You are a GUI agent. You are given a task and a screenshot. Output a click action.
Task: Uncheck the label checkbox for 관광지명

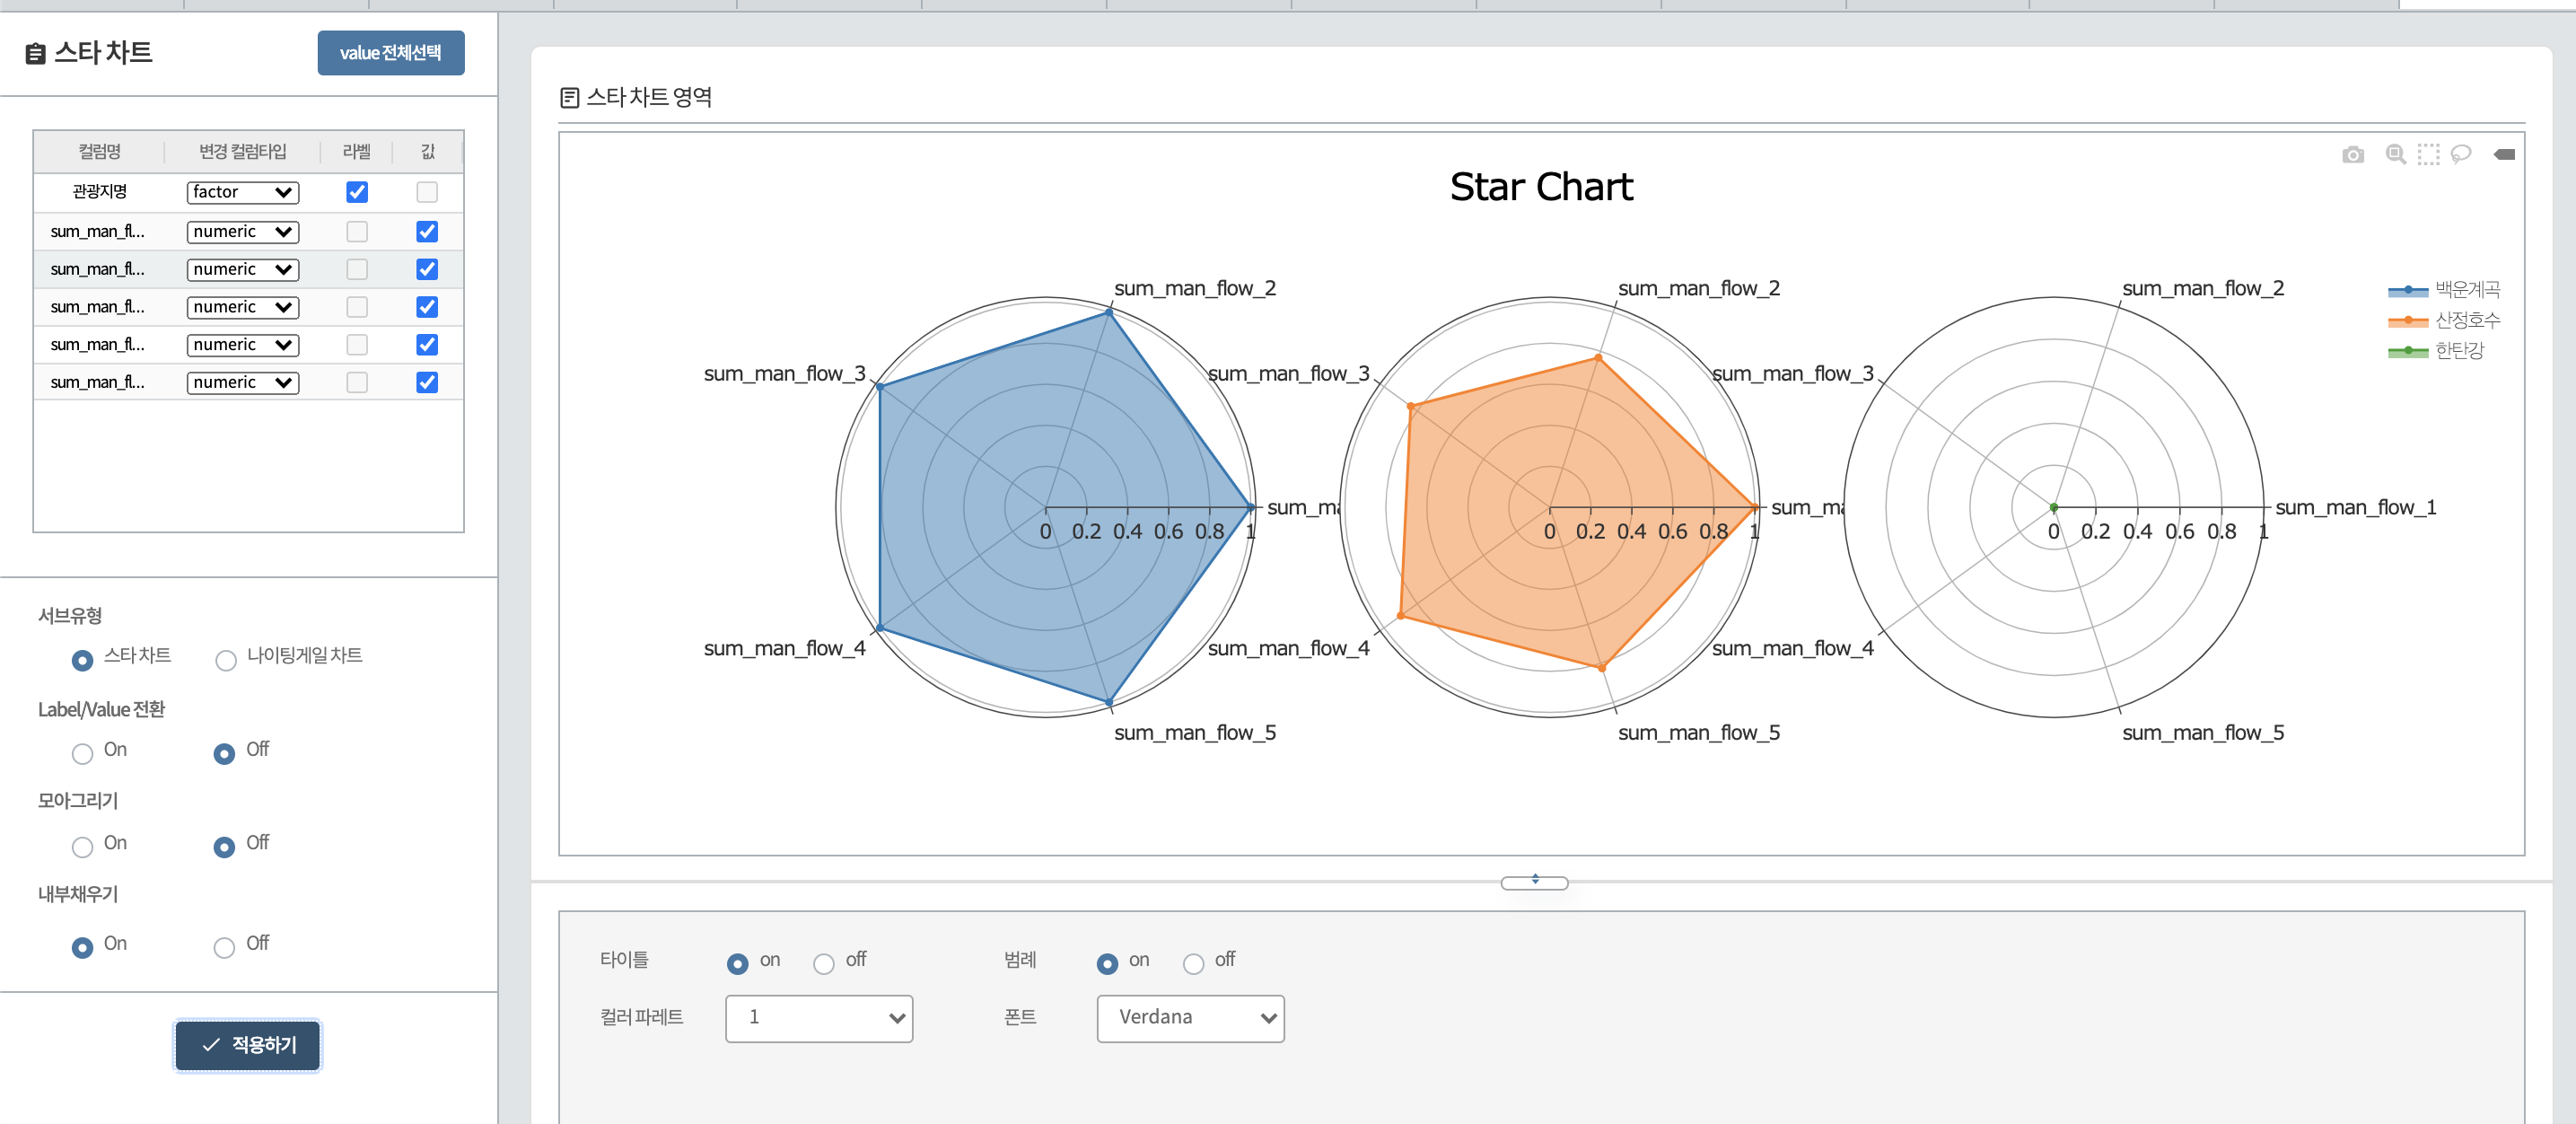click(x=357, y=192)
